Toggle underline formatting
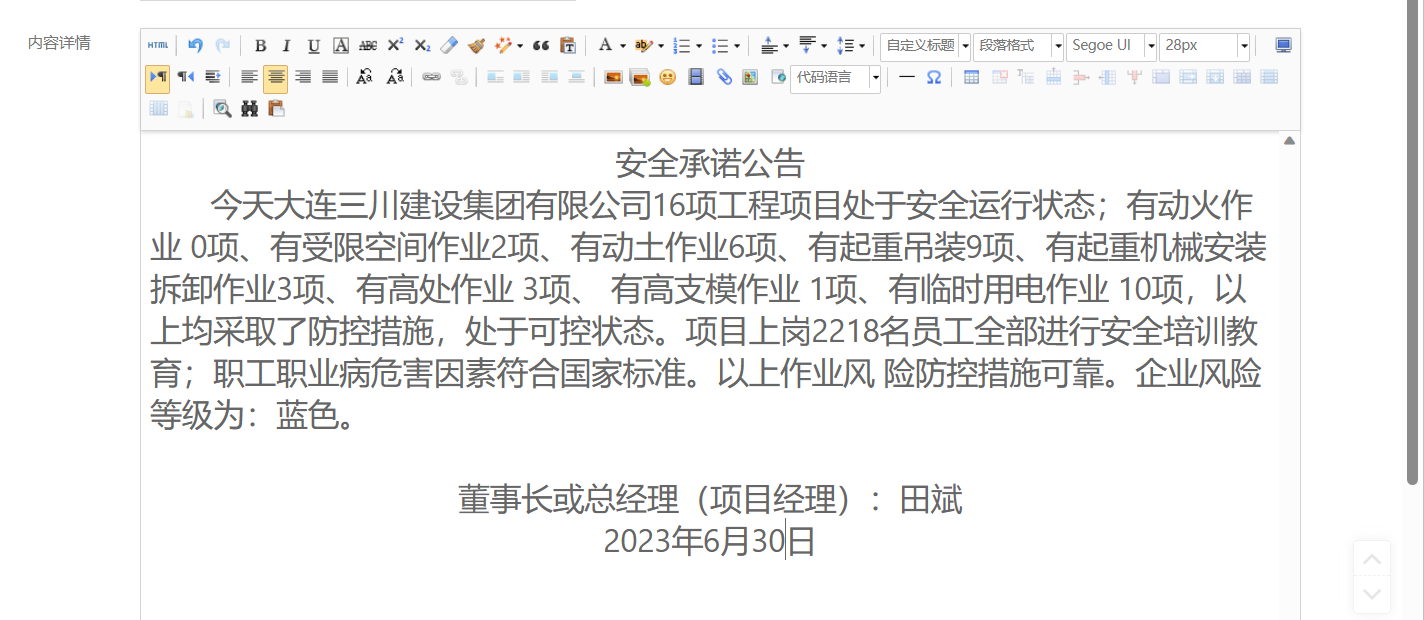The width and height of the screenshot is (1424, 620). click(314, 45)
